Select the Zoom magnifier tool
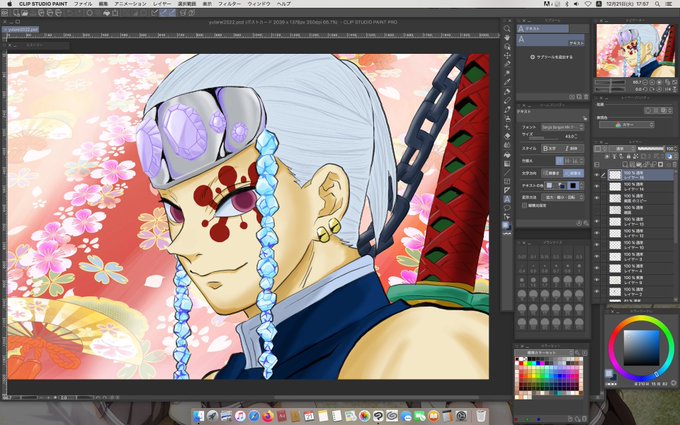 (x=507, y=29)
